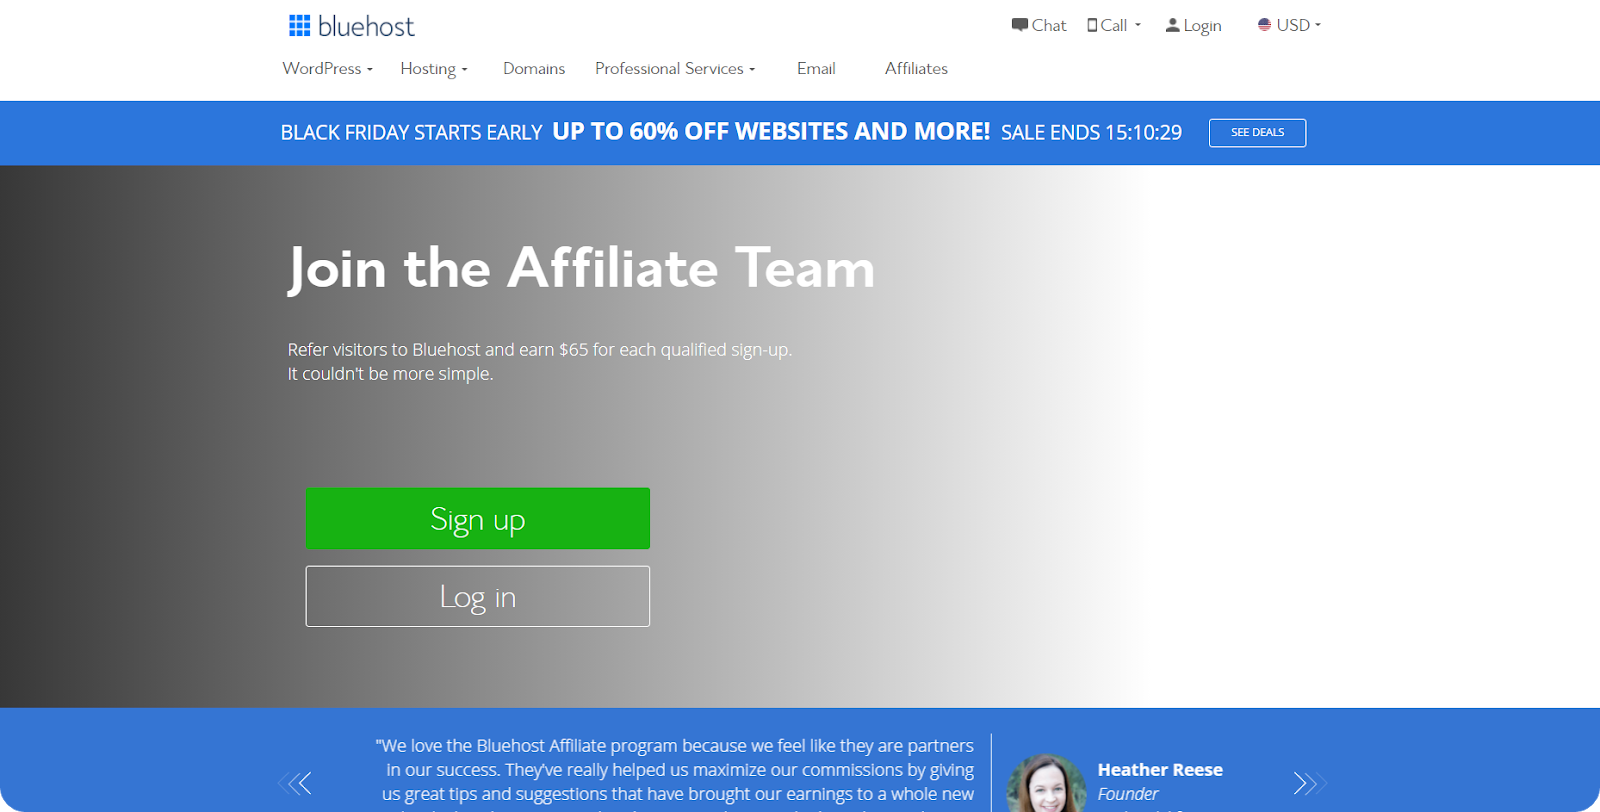1600x812 pixels.
Task: Click Heather Reese's profile photo
Action: click(x=1046, y=784)
